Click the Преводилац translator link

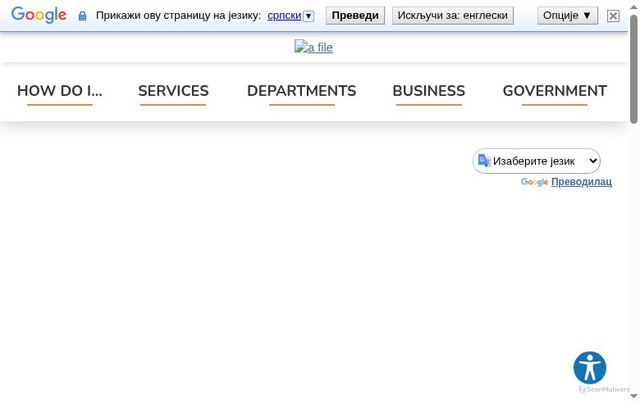581,182
